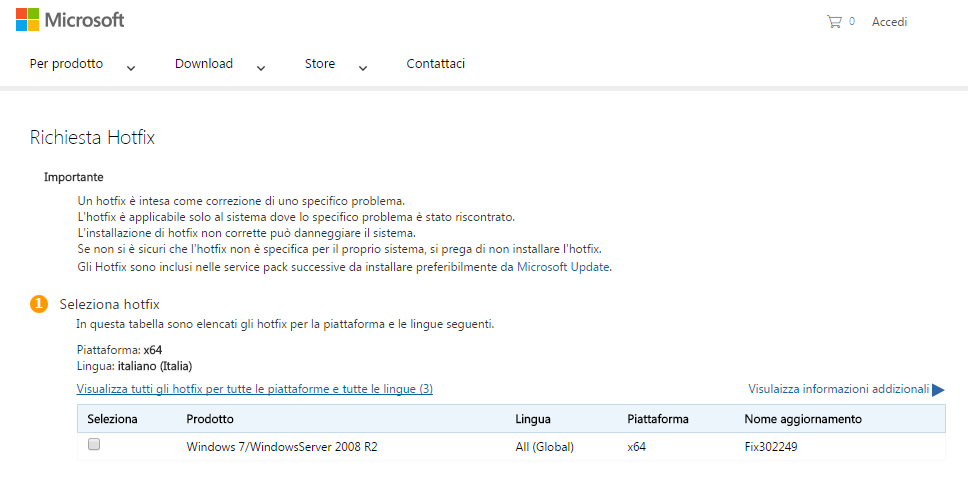The image size is (968, 481).
Task: Click the Lingua: italiano (Italia) text
Action: pyautogui.click(x=135, y=366)
